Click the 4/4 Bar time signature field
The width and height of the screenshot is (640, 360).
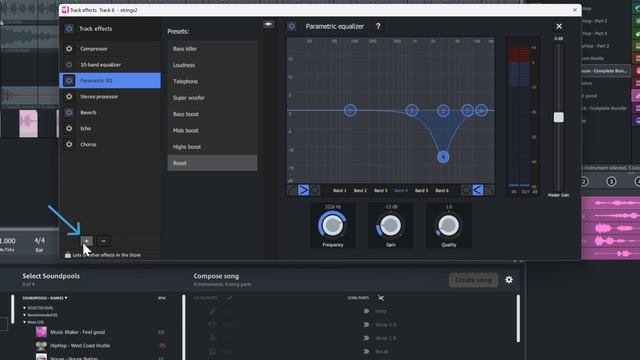tap(39, 244)
